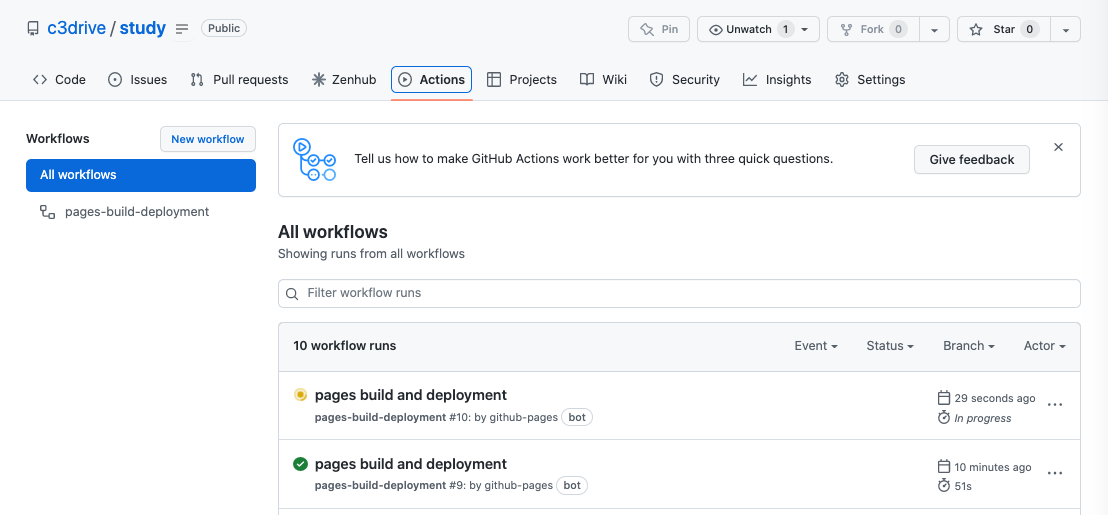The image size is (1108, 515).
Task: Expand the Actor filter dropdown
Action: click(1044, 346)
